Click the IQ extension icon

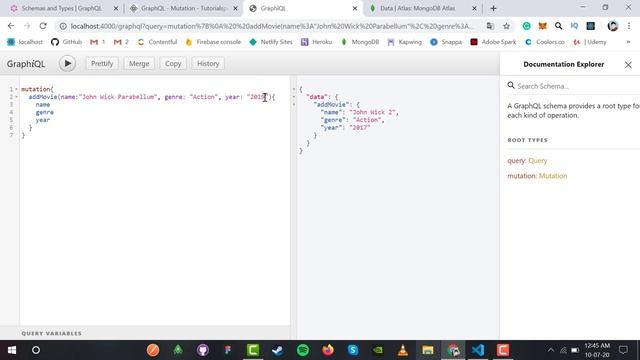point(574,26)
